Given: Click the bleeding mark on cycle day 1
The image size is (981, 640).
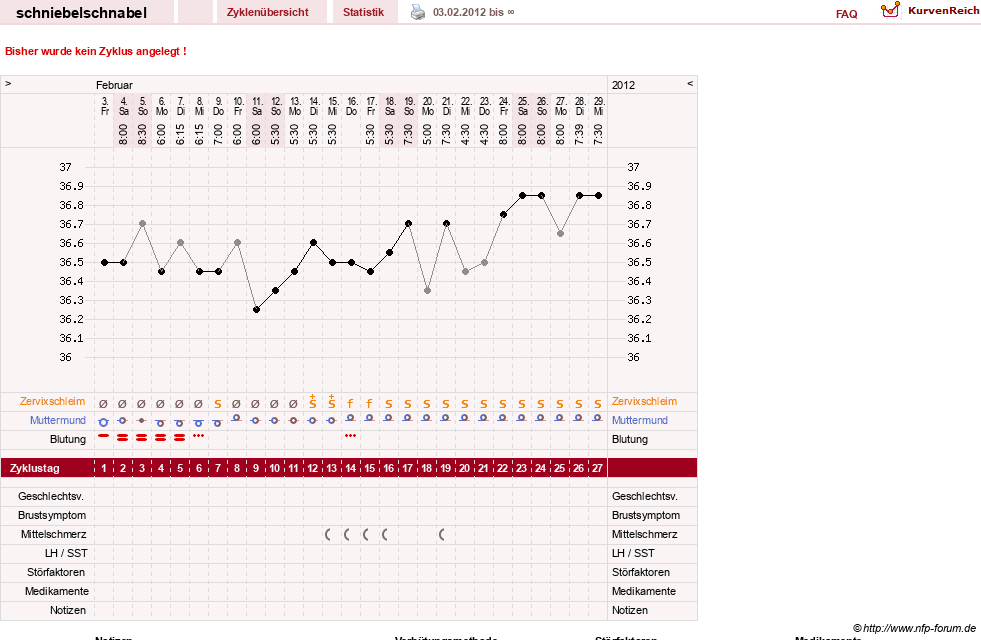Looking at the screenshot, I should [x=104, y=435].
